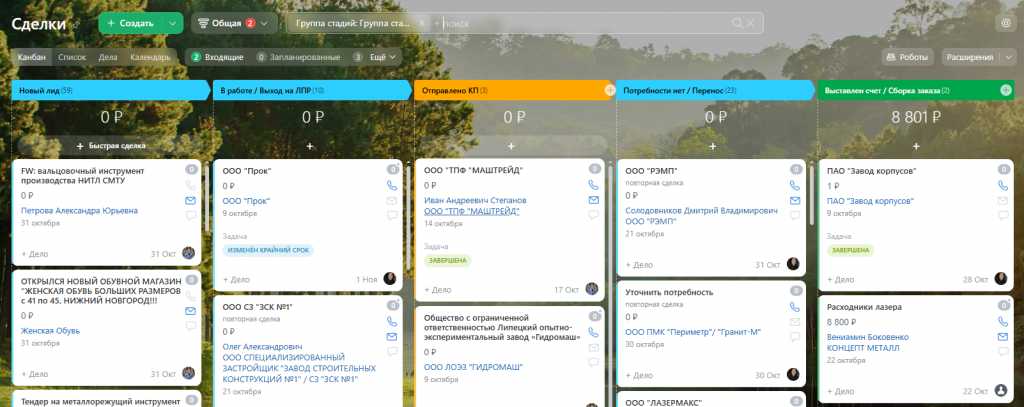
Task: Click phone icon on ООО "РЭМП" card
Action: [794, 186]
